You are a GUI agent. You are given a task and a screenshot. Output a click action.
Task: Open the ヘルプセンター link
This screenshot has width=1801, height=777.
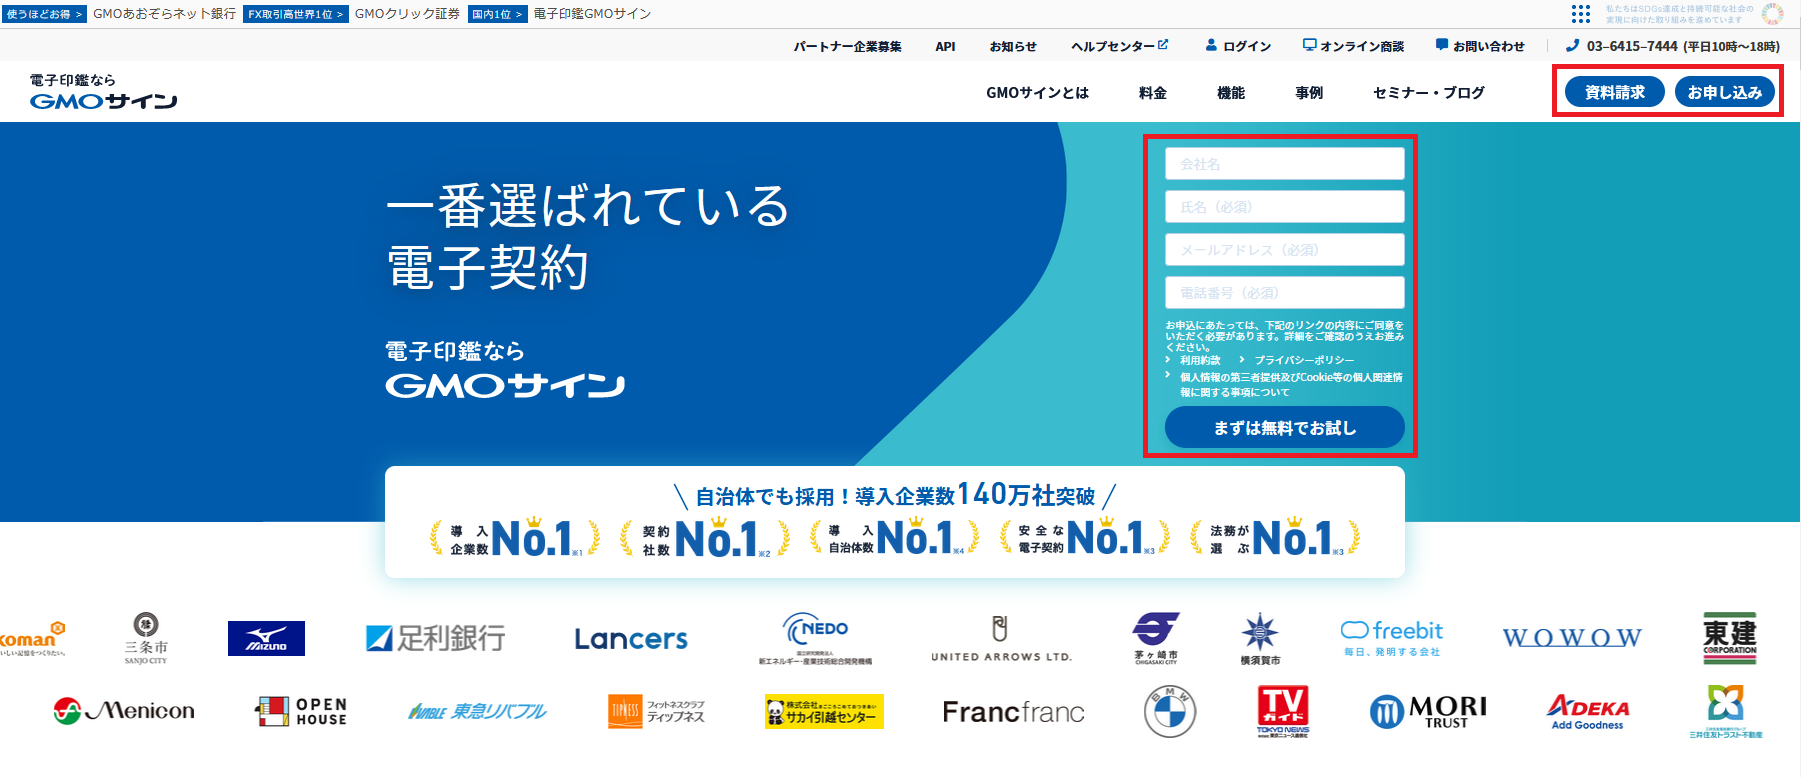click(1113, 46)
